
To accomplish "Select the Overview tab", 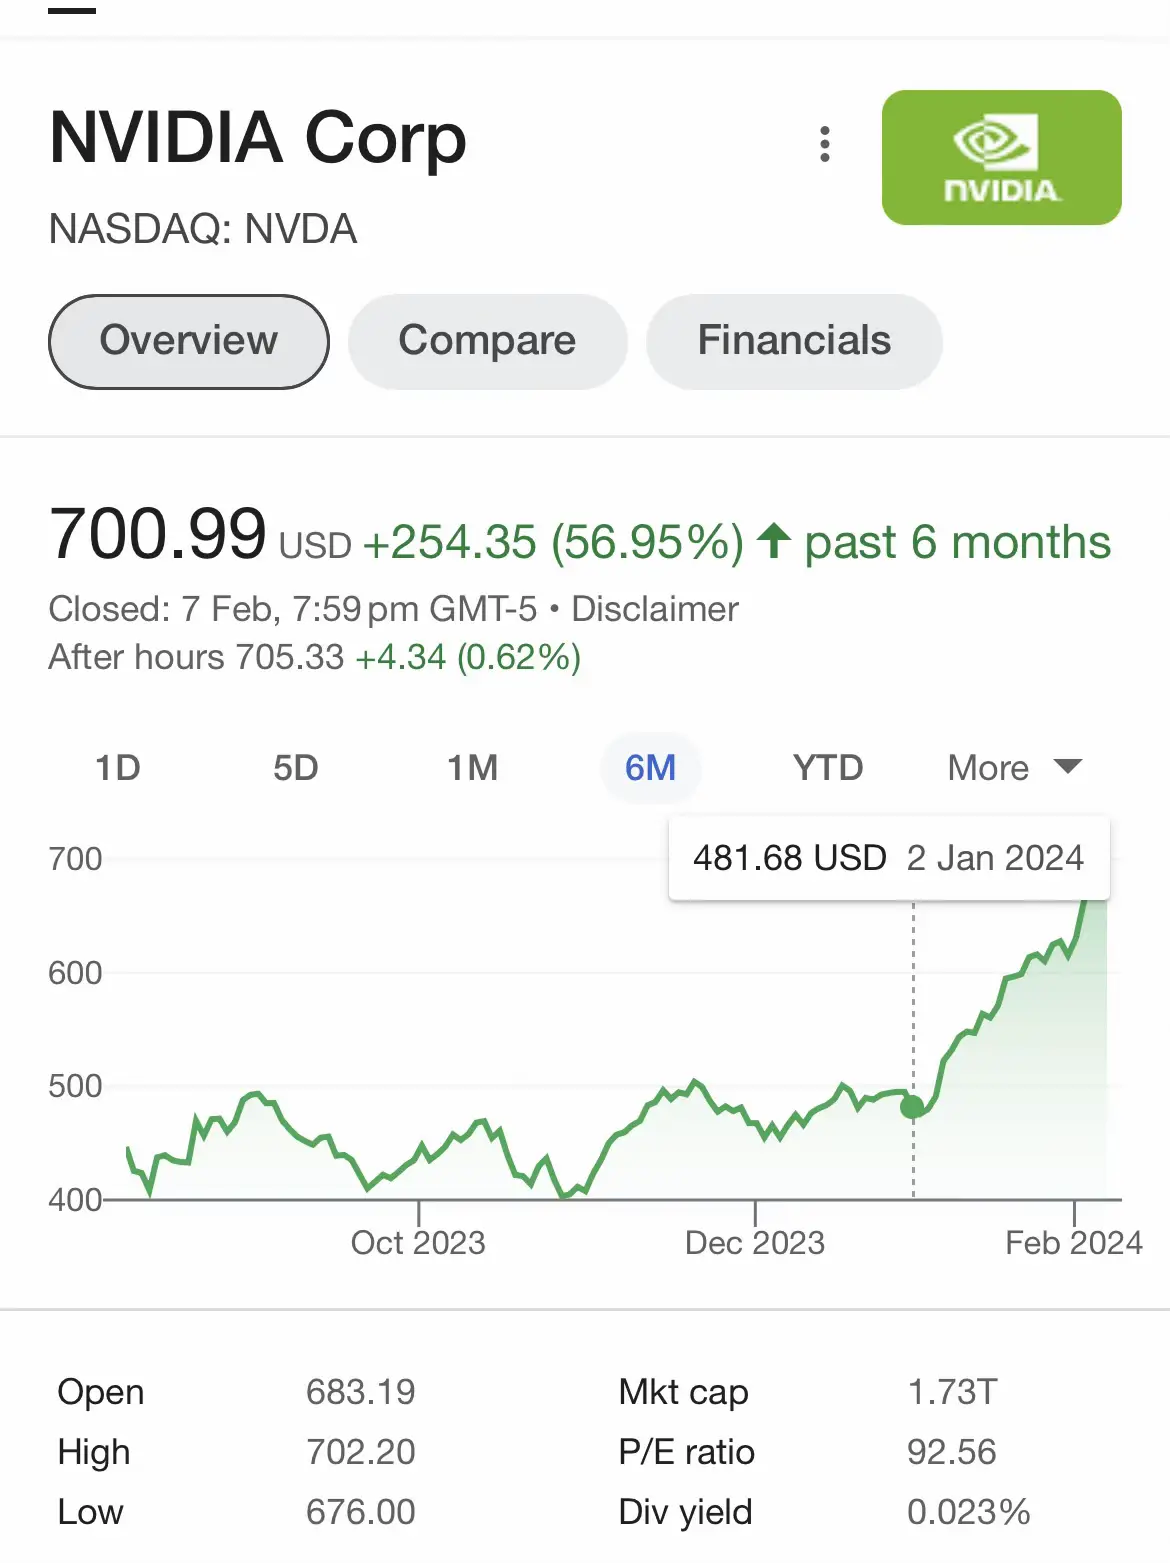I will point(189,341).
